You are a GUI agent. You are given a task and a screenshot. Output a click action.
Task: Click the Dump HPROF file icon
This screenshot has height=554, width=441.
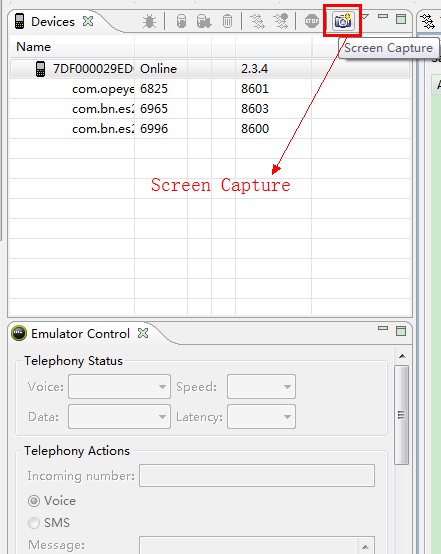(x=204, y=21)
